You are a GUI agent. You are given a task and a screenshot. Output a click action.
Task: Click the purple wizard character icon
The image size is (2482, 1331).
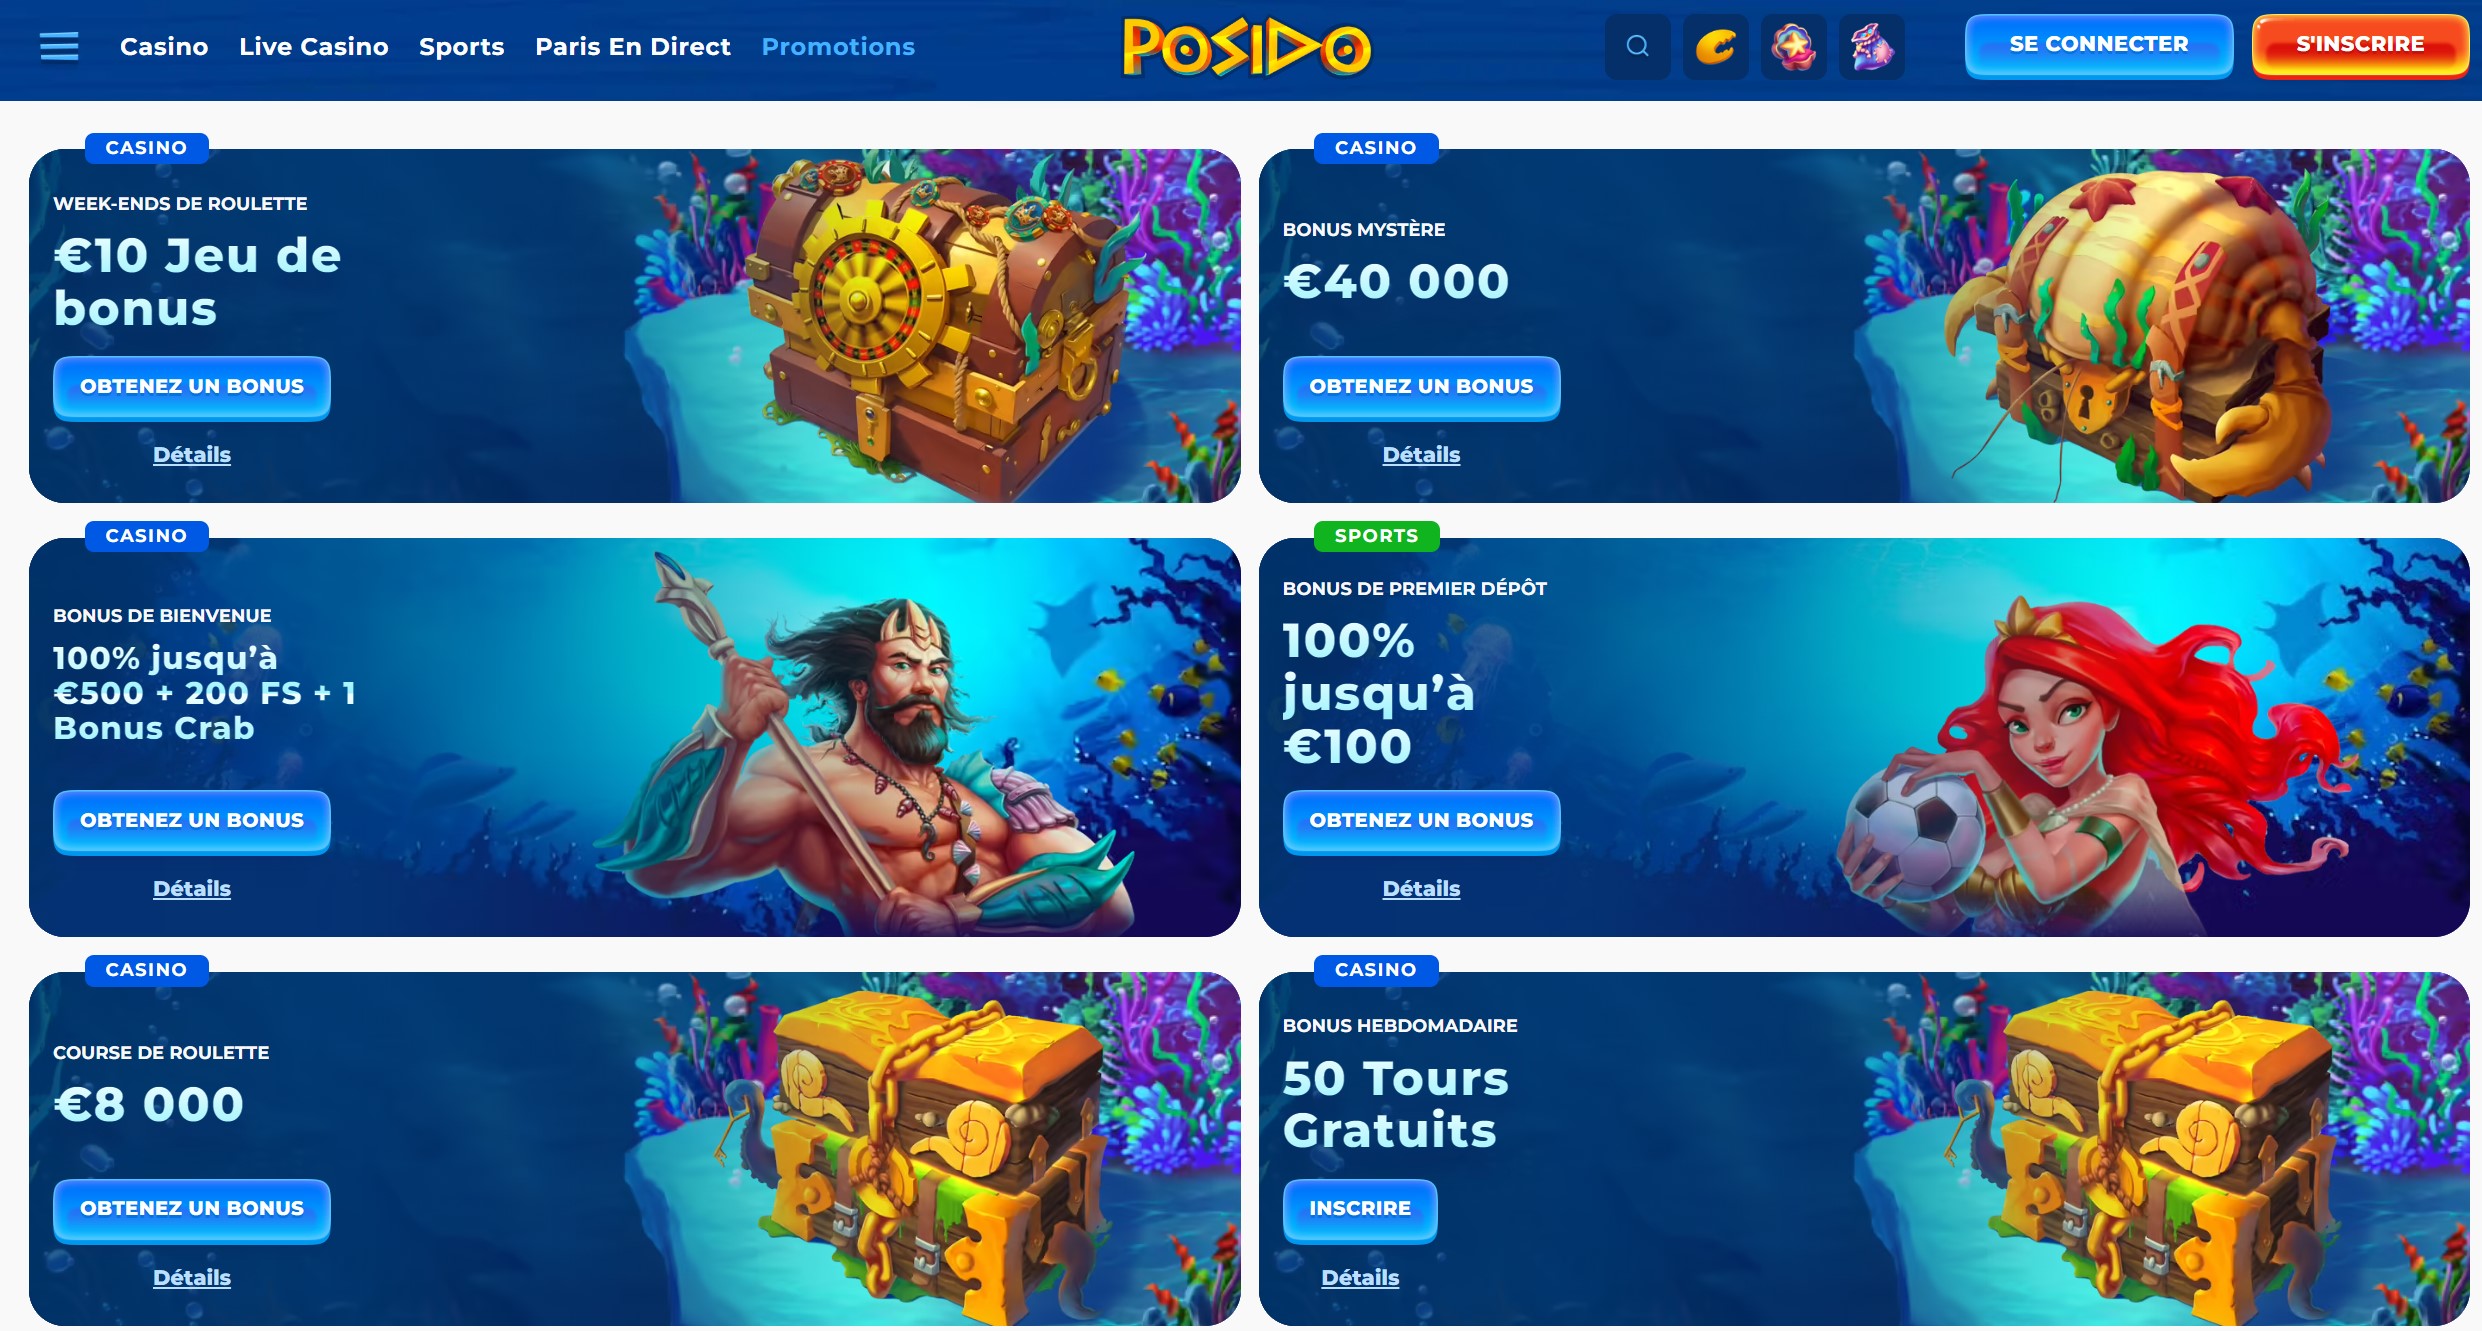[1871, 46]
